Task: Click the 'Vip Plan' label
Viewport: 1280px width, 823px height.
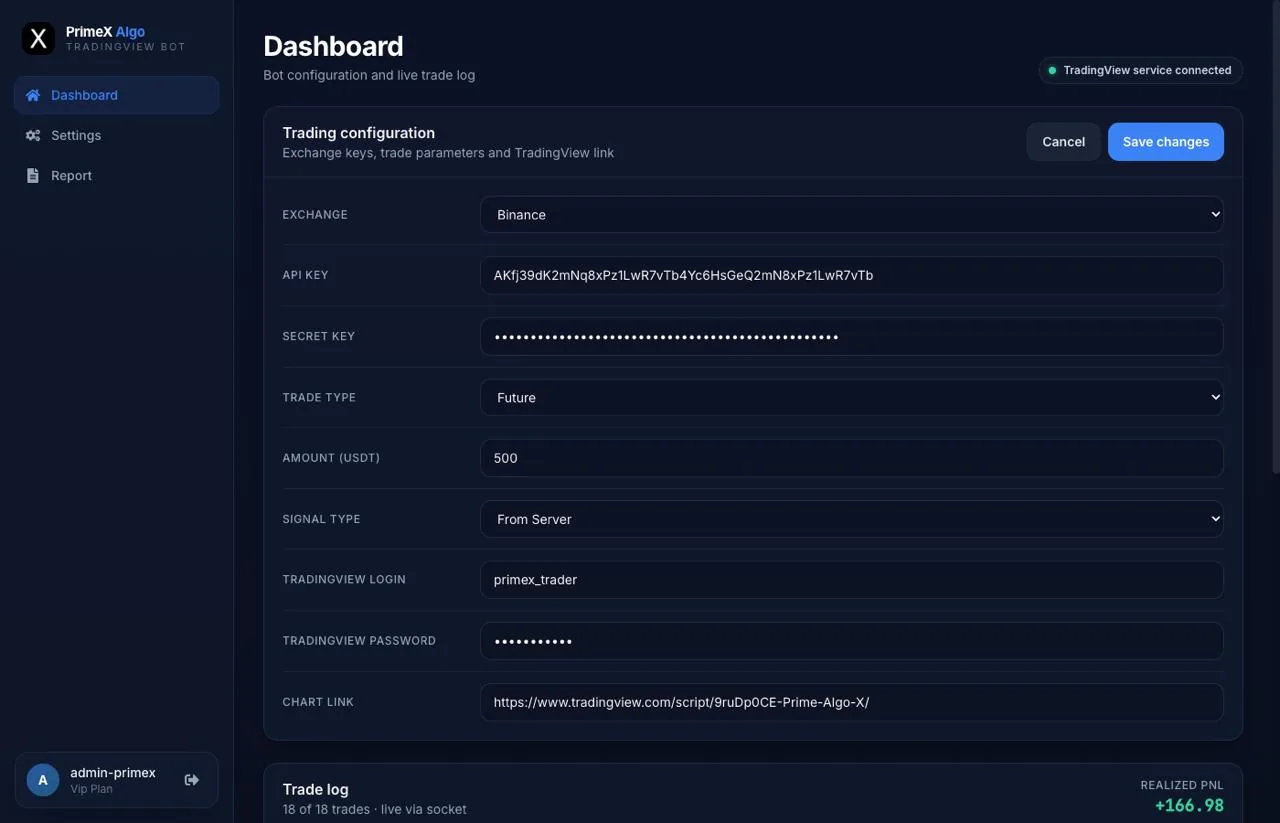Action: point(91,789)
